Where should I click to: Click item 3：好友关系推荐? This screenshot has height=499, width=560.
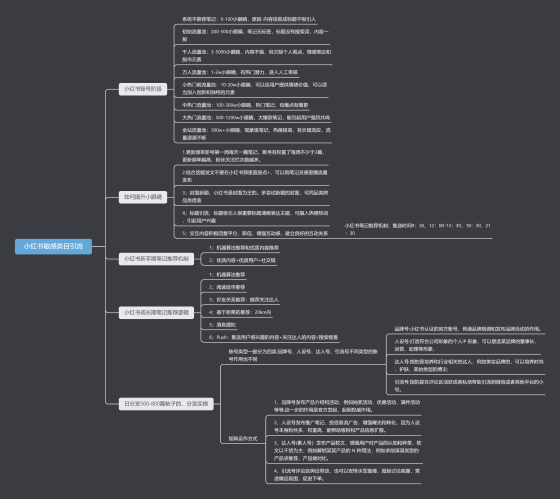point(244,300)
